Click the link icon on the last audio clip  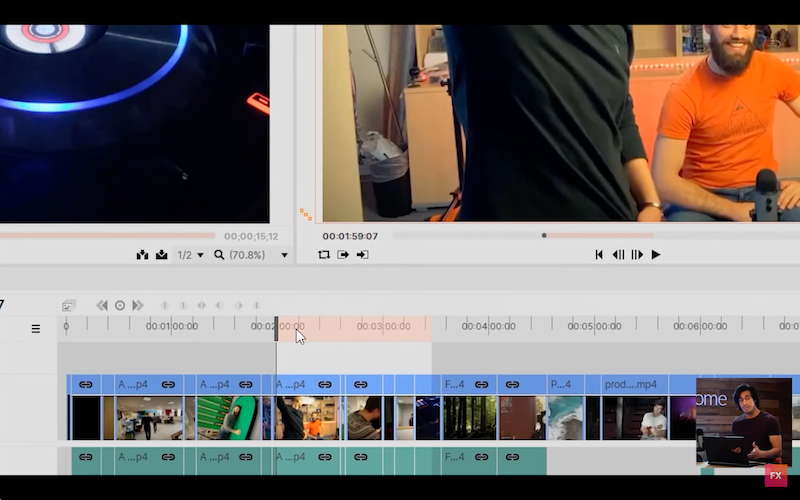pos(512,457)
